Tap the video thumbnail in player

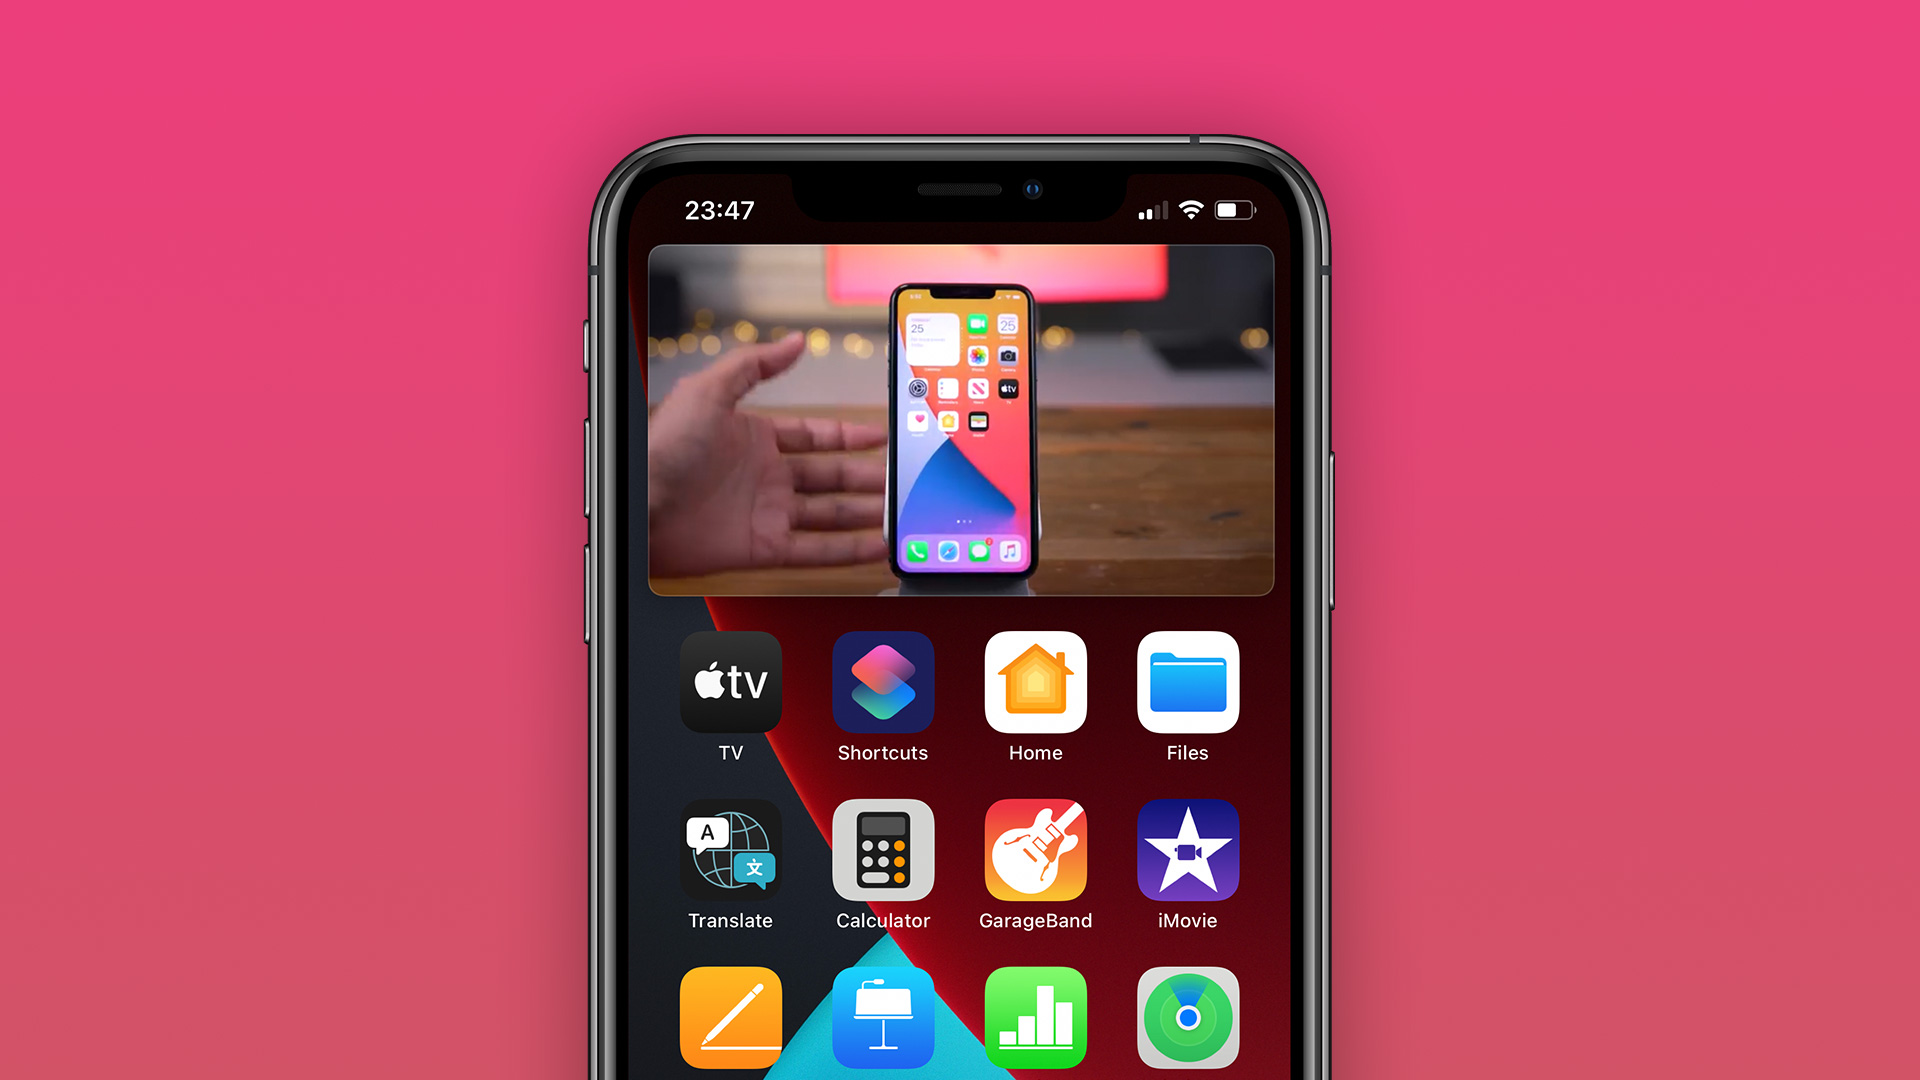click(x=959, y=419)
